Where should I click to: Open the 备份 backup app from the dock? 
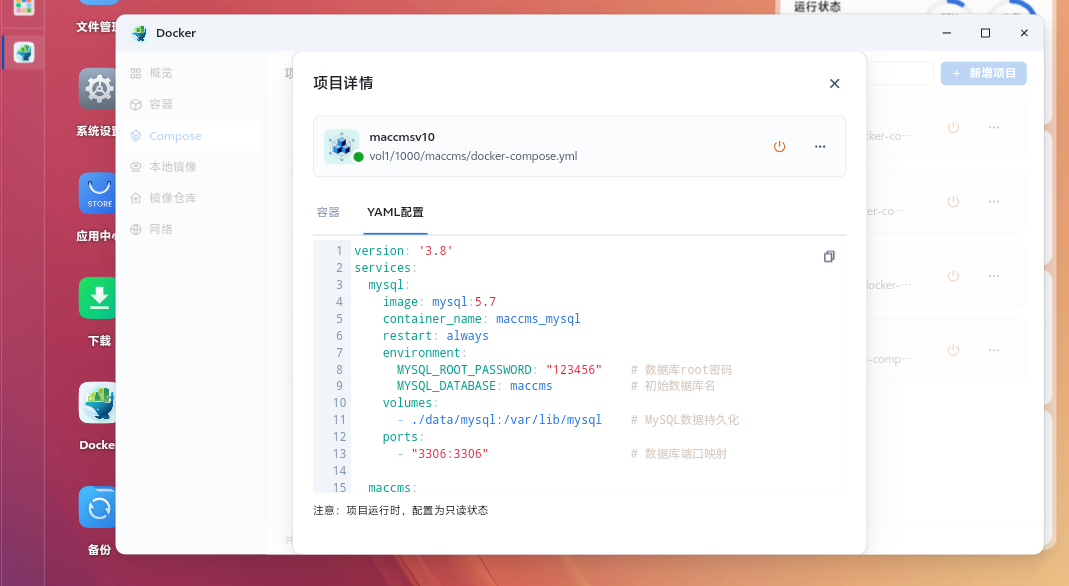click(x=97, y=507)
